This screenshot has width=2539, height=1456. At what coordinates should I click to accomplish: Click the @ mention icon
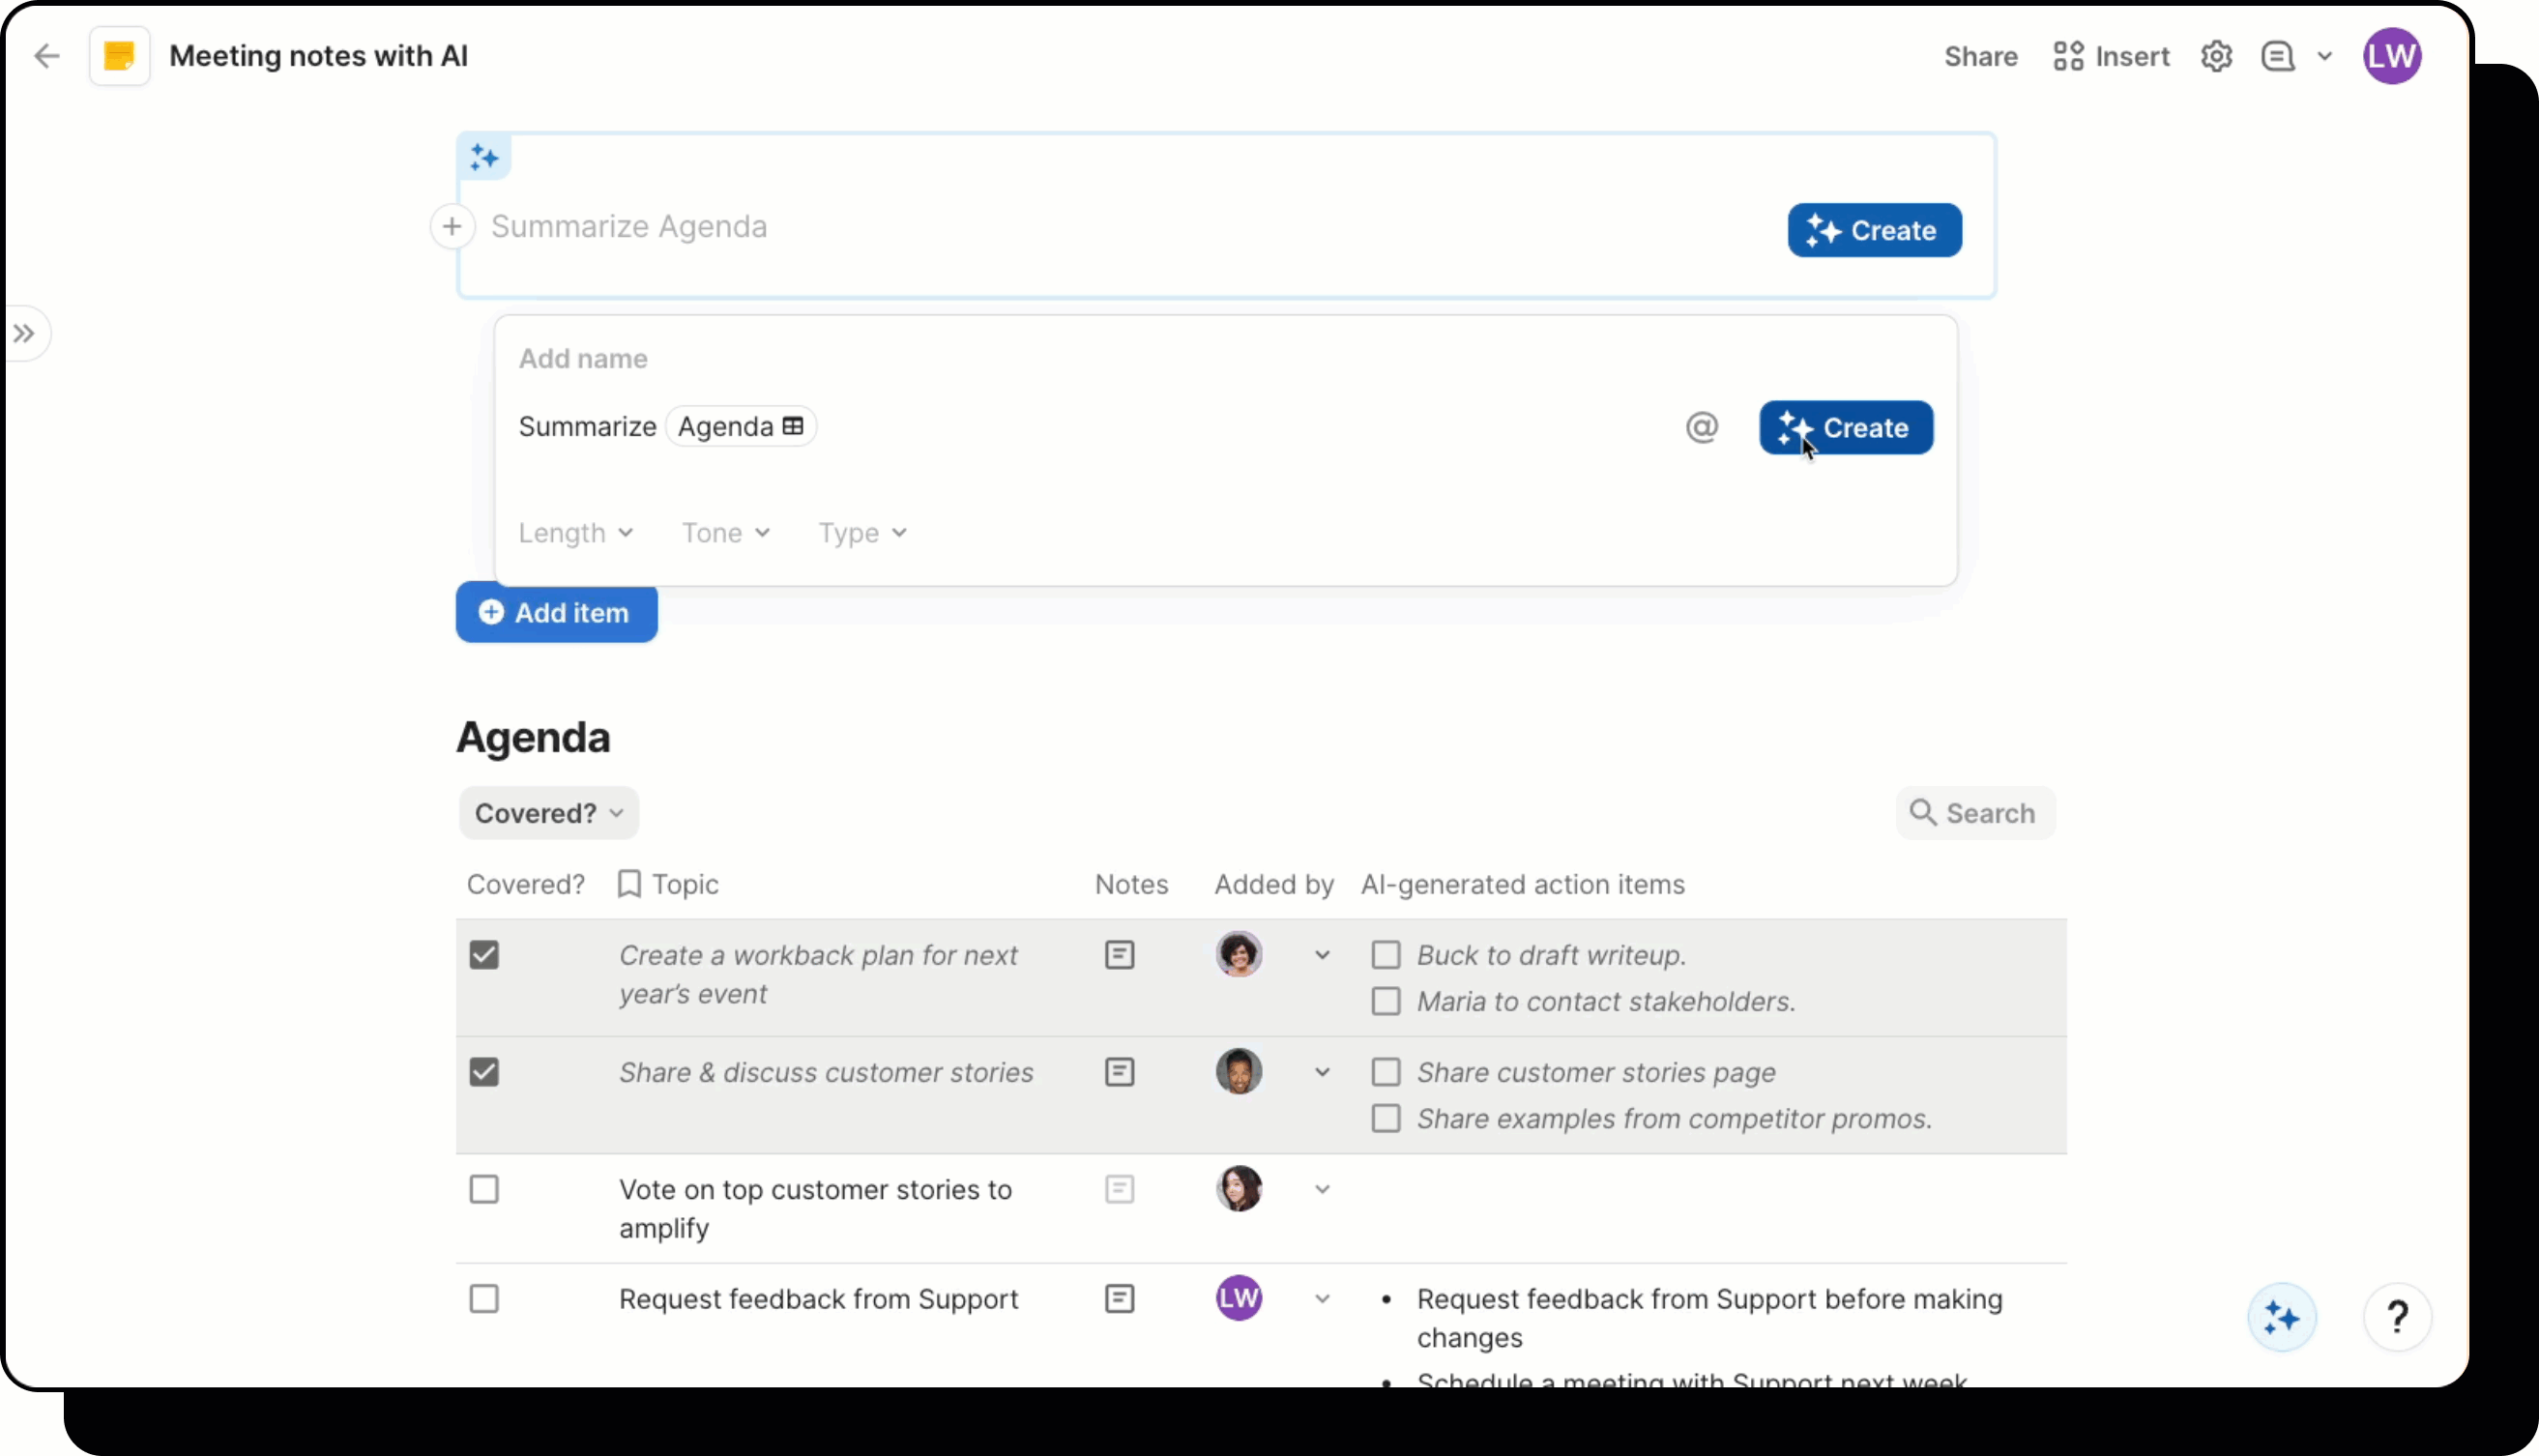(x=1701, y=427)
